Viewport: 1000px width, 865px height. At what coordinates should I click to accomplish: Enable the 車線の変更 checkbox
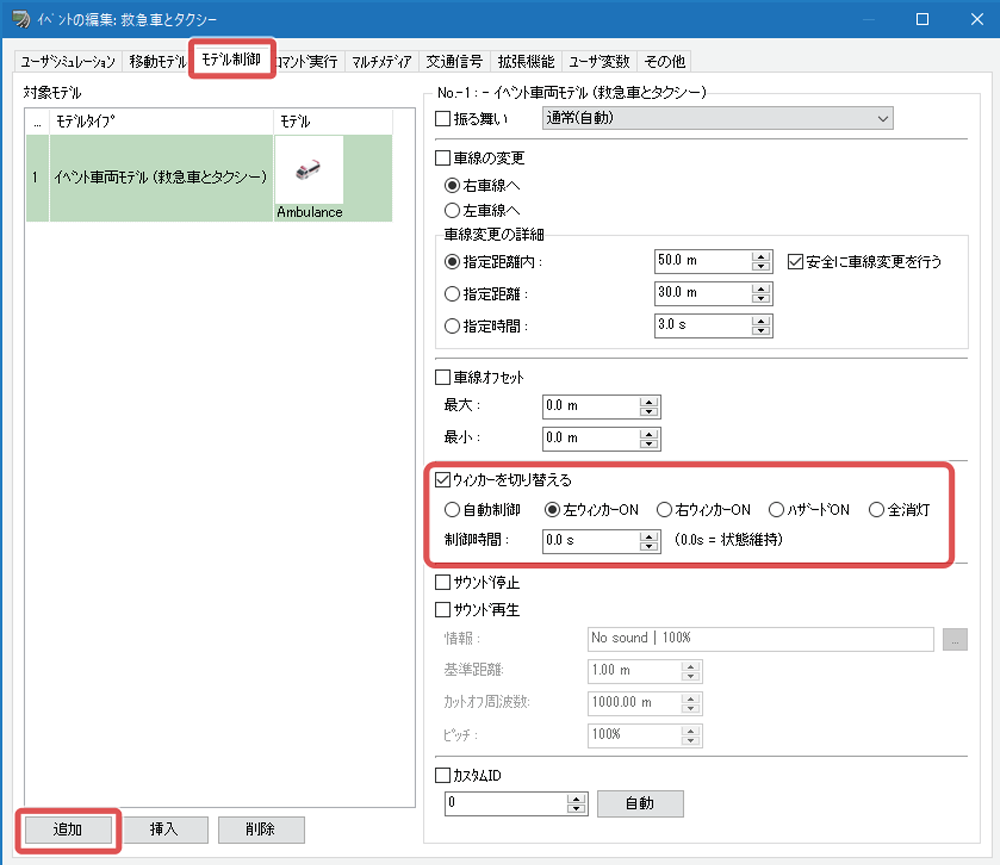443,158
